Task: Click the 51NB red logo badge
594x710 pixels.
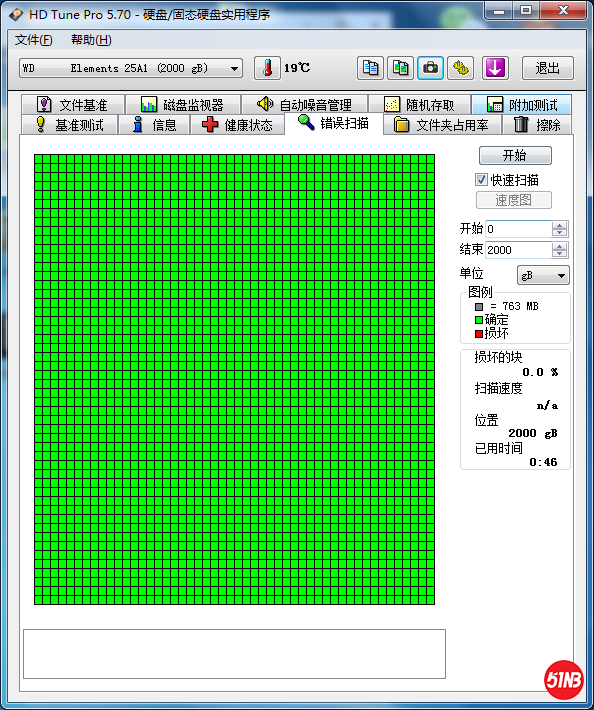Action: 564,680
